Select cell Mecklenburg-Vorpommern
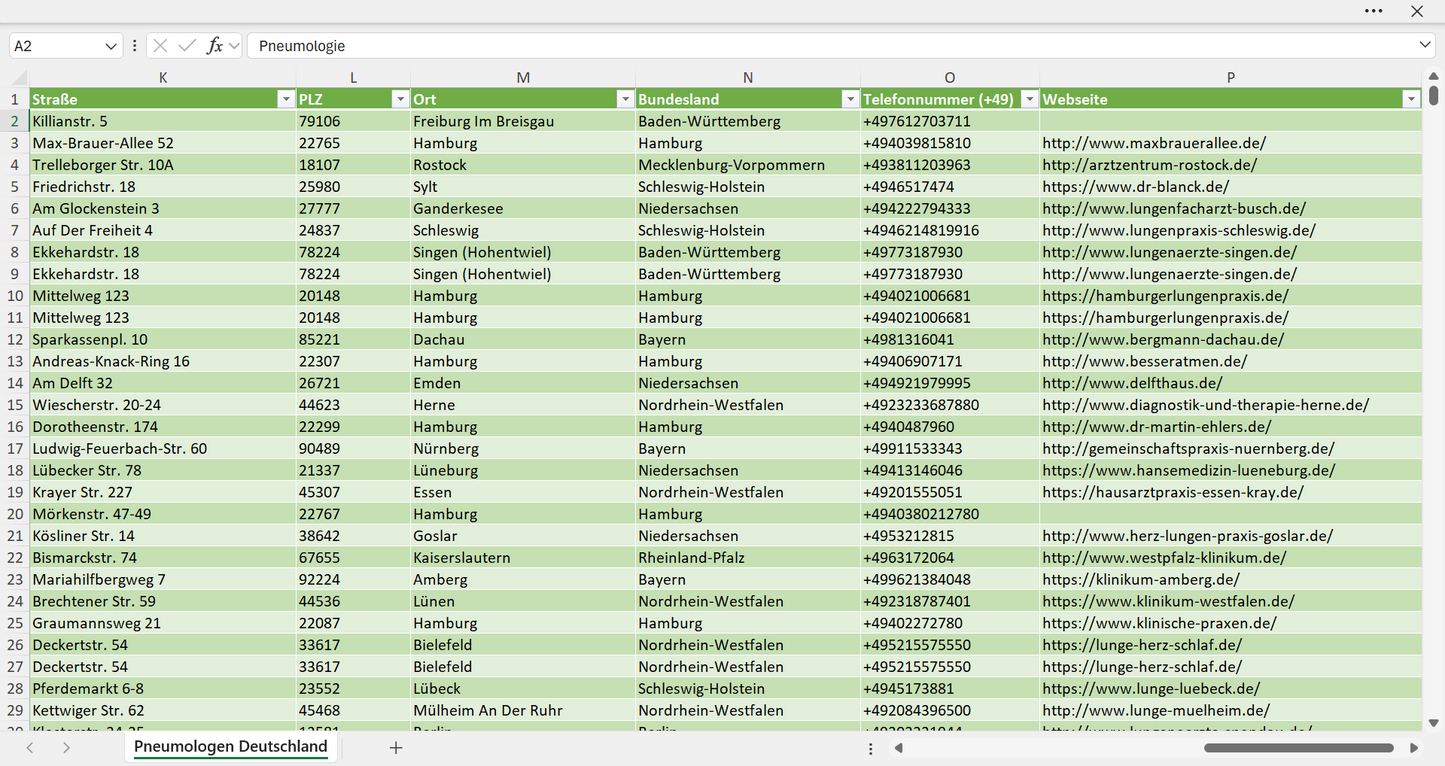The width and height of the screenshot is (1445, 766). (748, 165)
